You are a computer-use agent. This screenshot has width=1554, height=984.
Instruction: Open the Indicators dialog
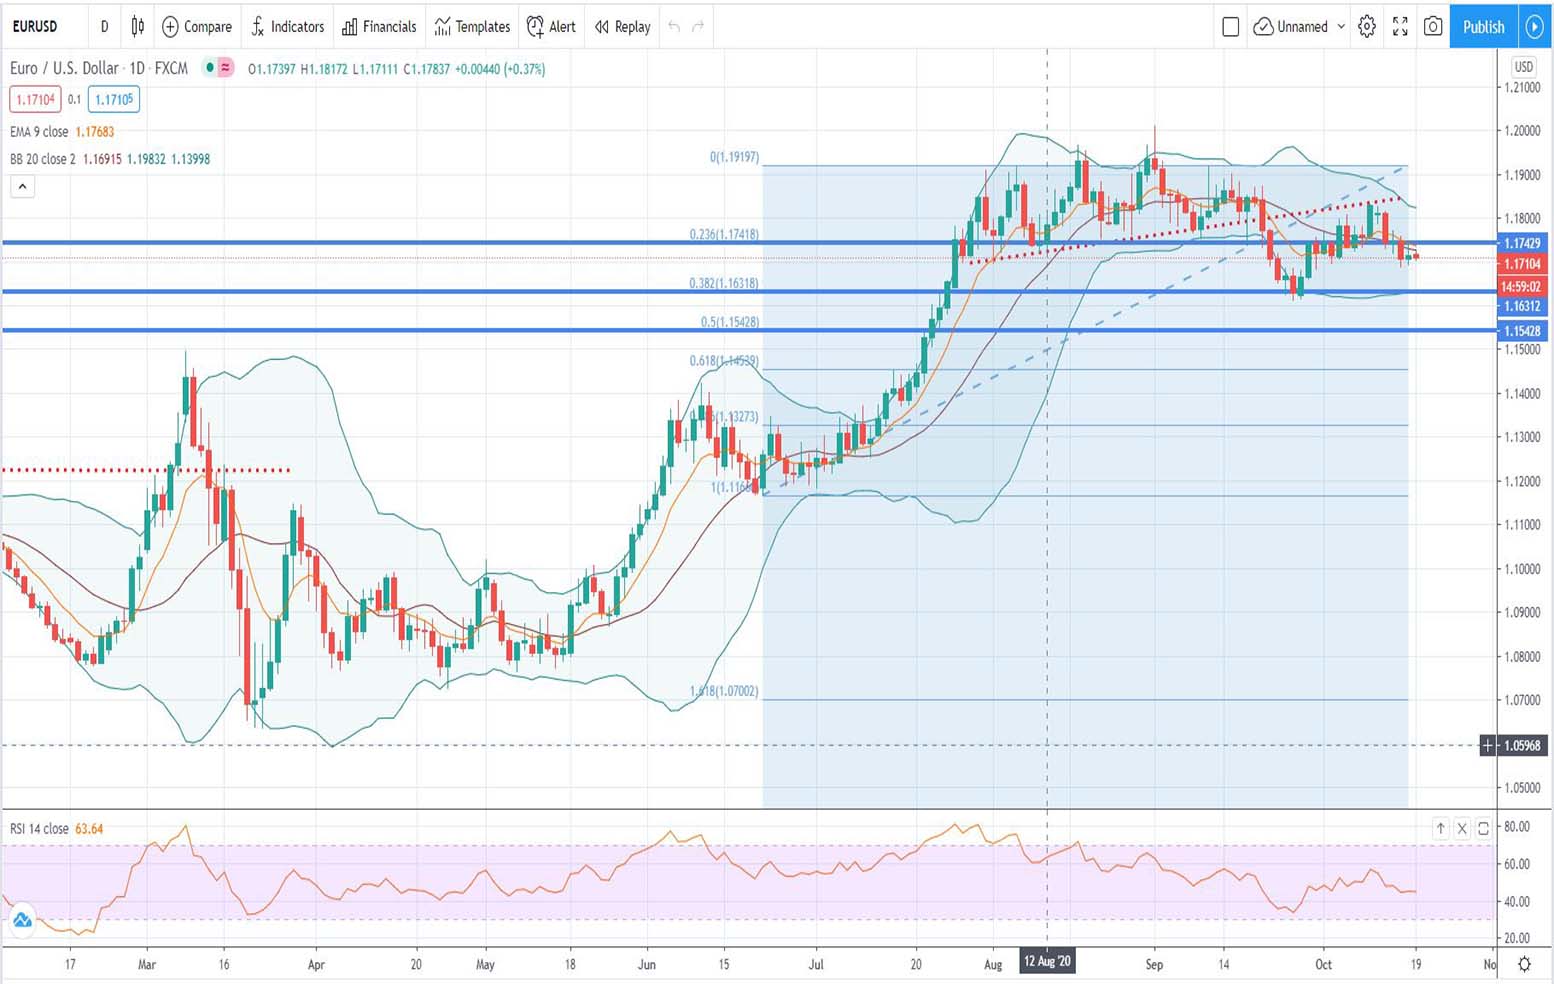click(287, 27)
